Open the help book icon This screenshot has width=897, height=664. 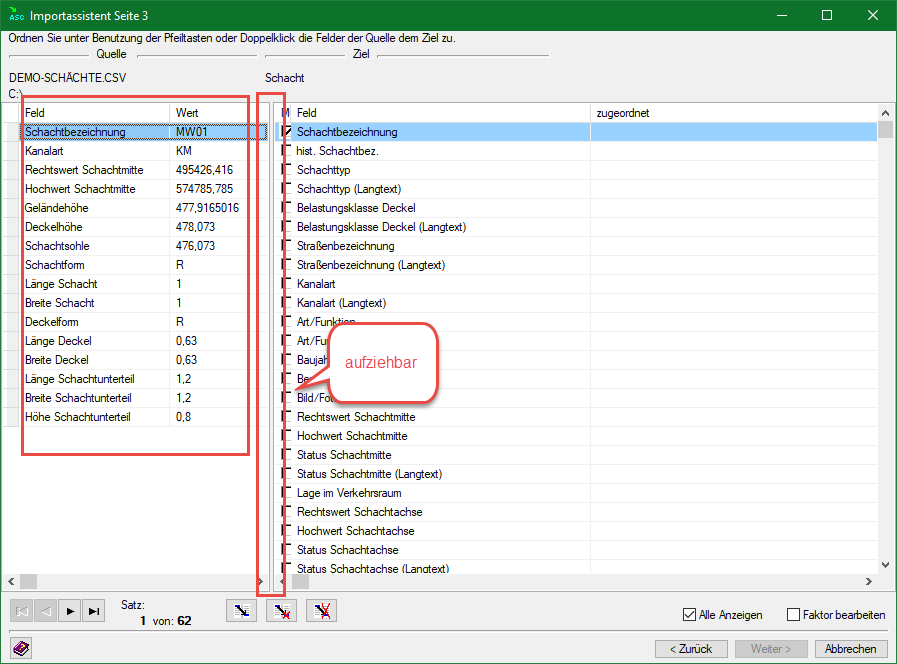22,648
